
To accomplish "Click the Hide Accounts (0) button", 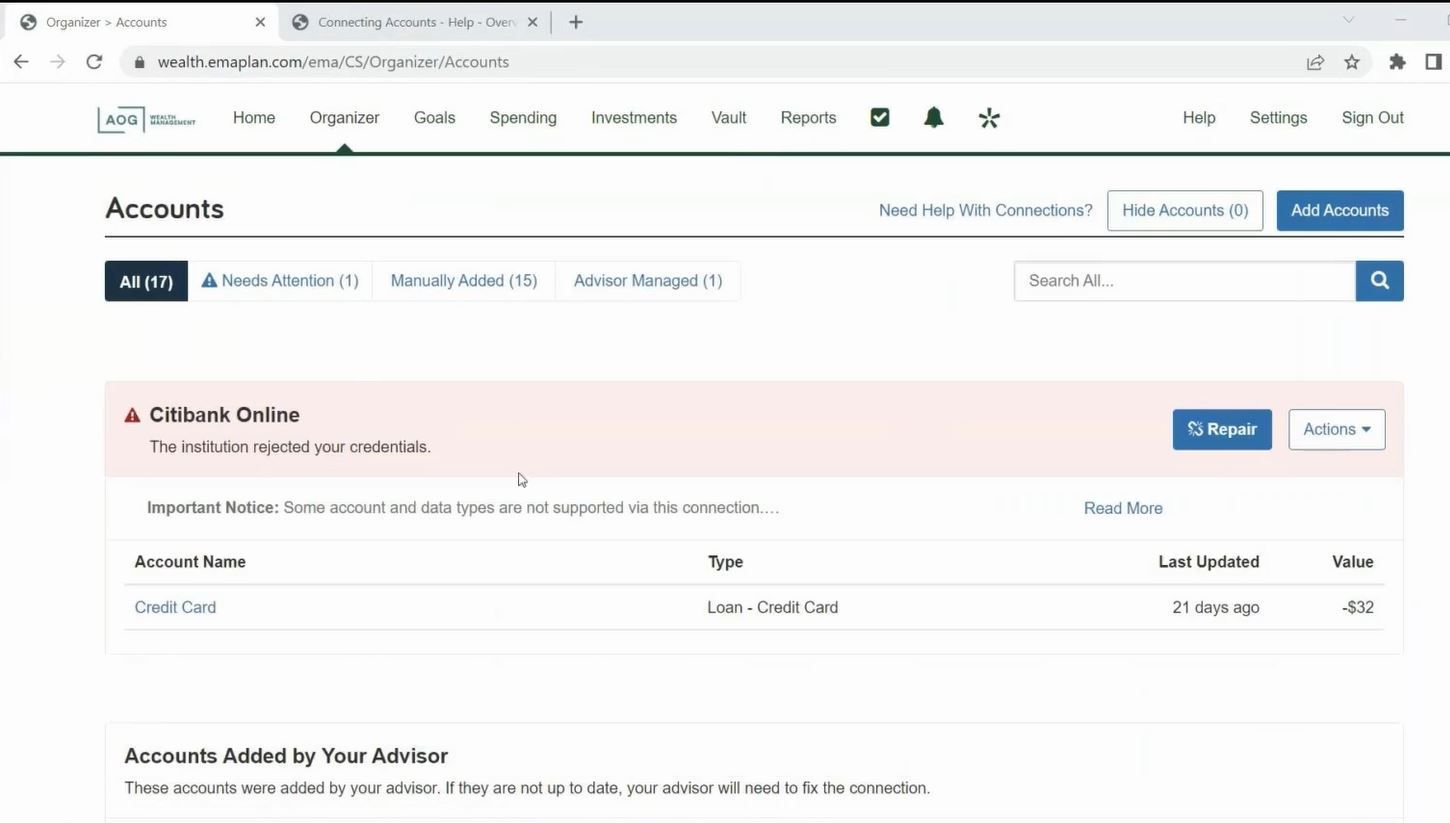I will pos(1185,210).
